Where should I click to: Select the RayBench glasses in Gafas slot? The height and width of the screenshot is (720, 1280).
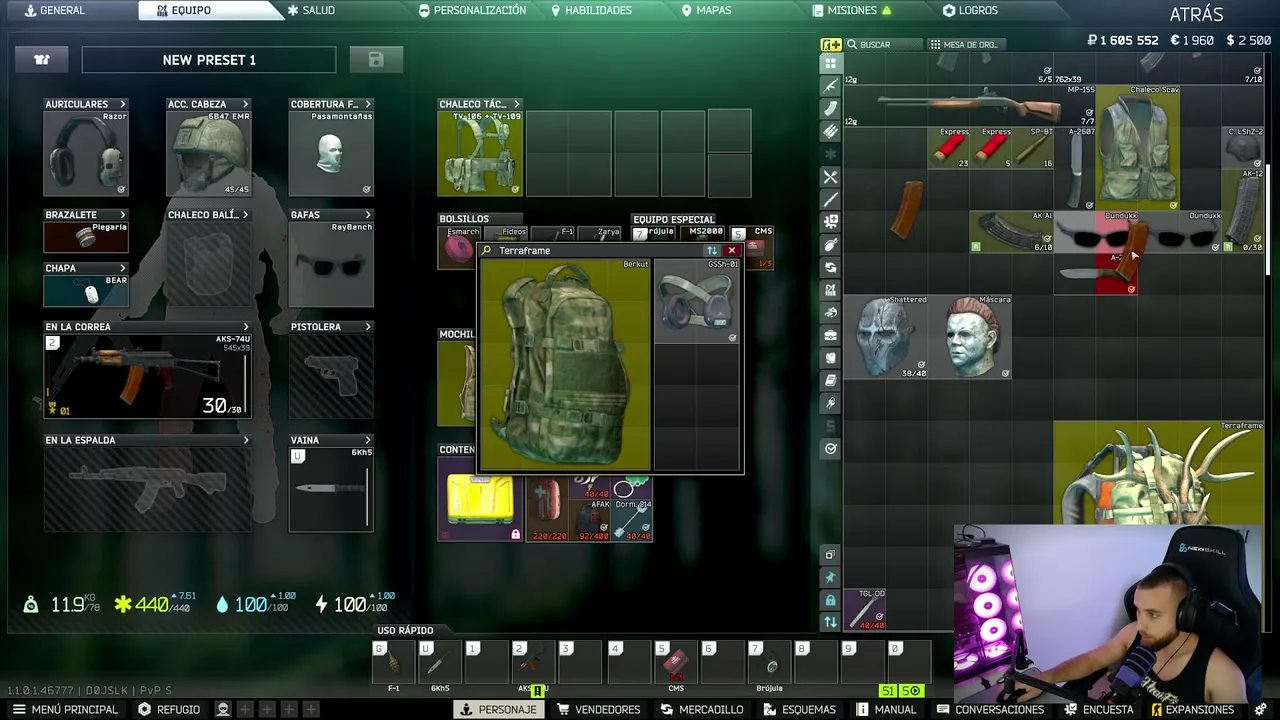pos(331,264)
